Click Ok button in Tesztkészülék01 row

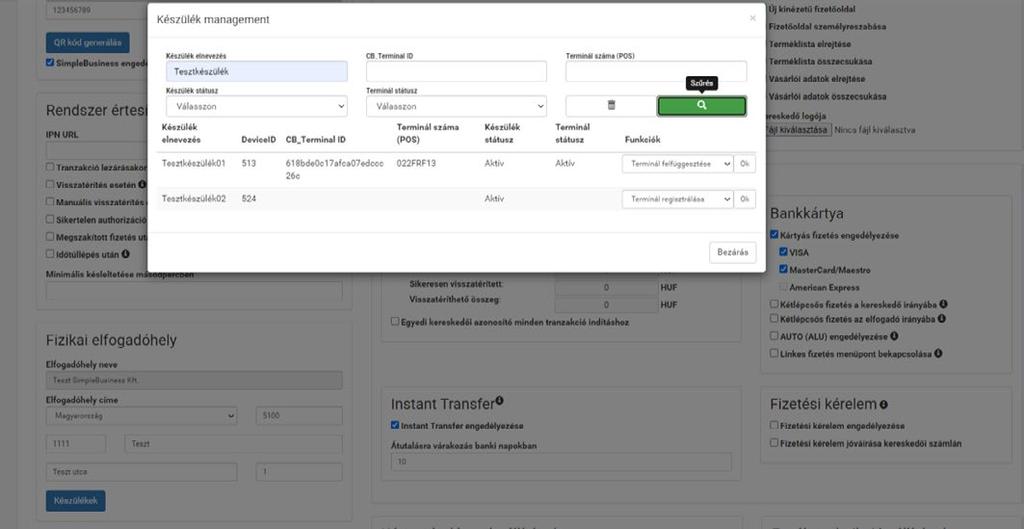(744, 164)
